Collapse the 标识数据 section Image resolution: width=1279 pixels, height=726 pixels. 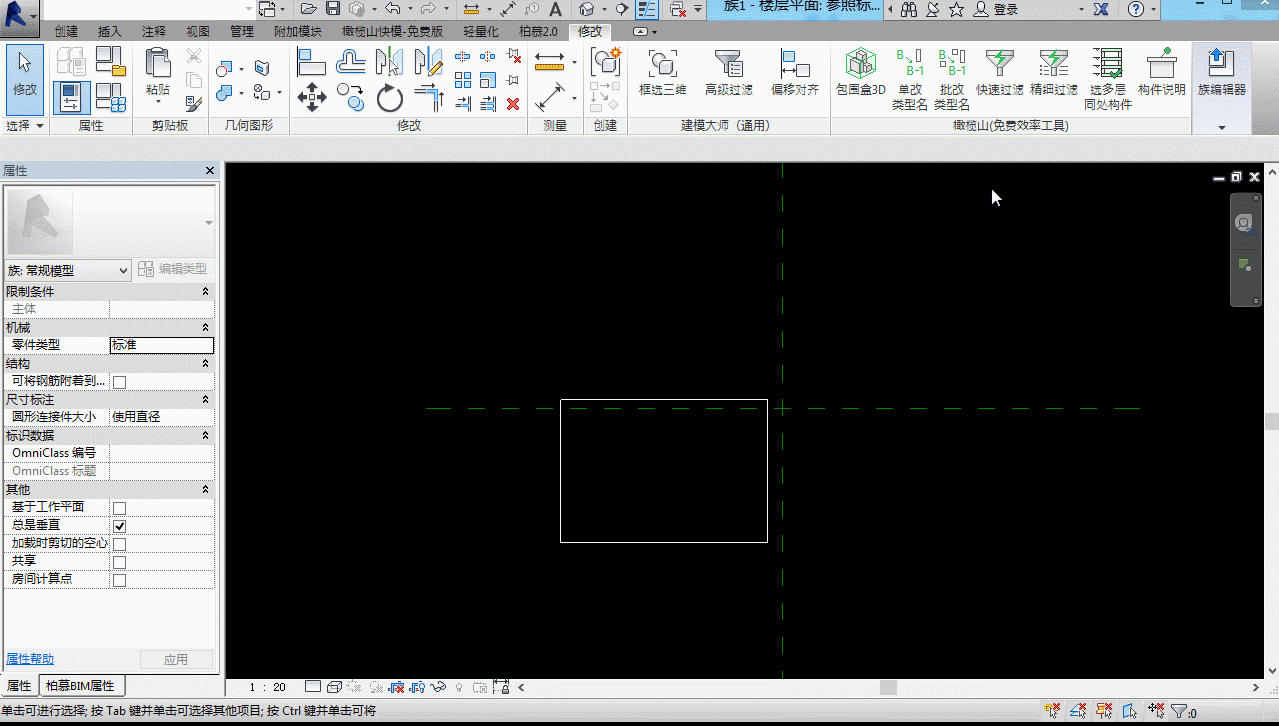pos(205,436)
